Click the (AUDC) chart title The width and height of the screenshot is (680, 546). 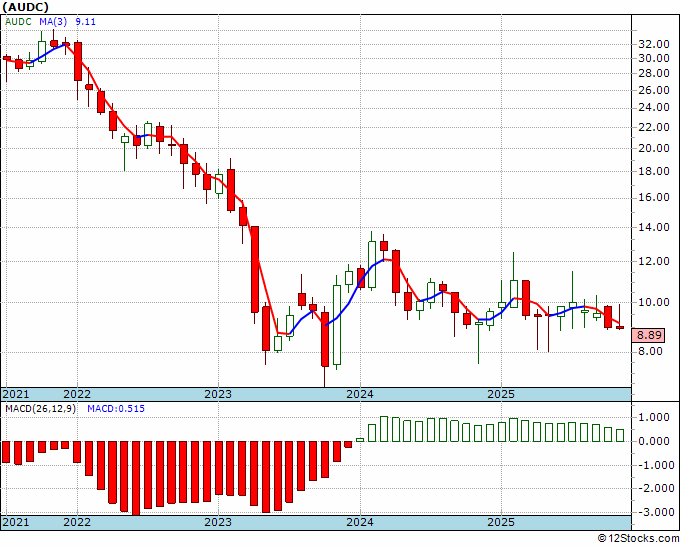[26, 7]
